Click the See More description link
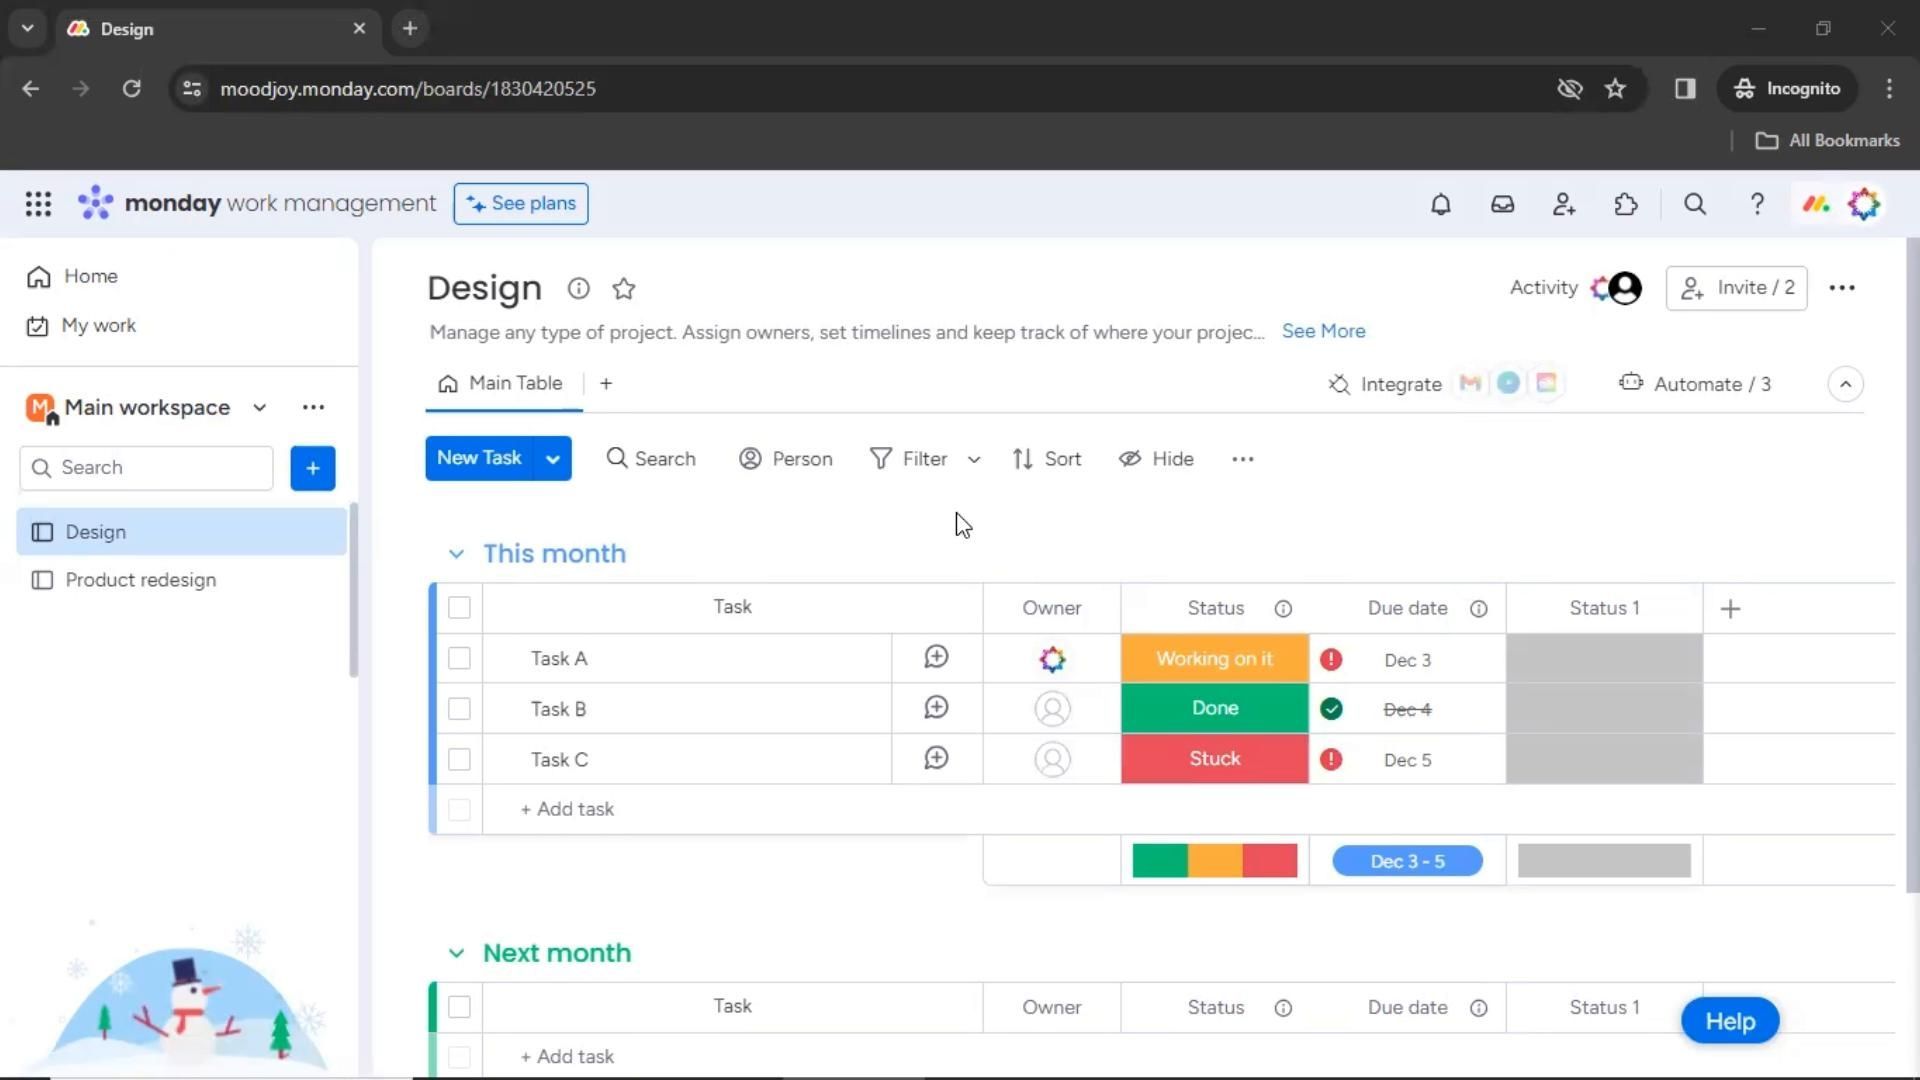Screen dimensions: 1920x1080 click(x=1323, y=331)
